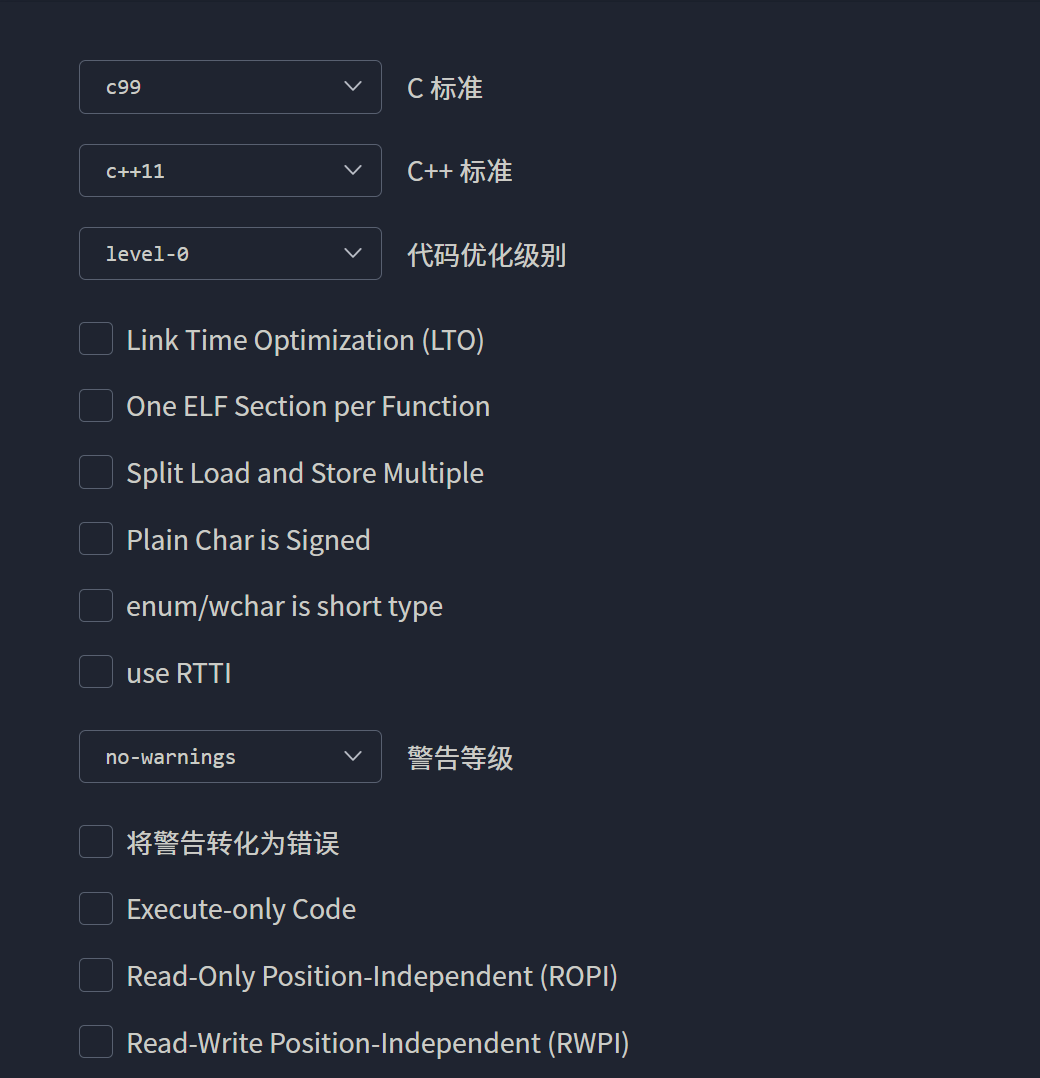Click the Execute-only Code label text
This screenshot has width=1040, height=1078.
[241, 909]
